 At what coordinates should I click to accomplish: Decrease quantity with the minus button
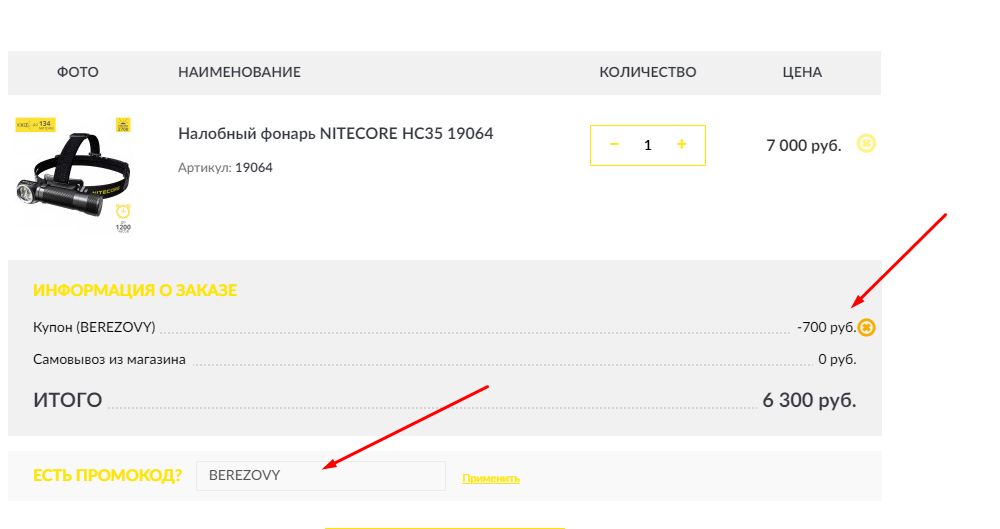[x=614, y=144]
